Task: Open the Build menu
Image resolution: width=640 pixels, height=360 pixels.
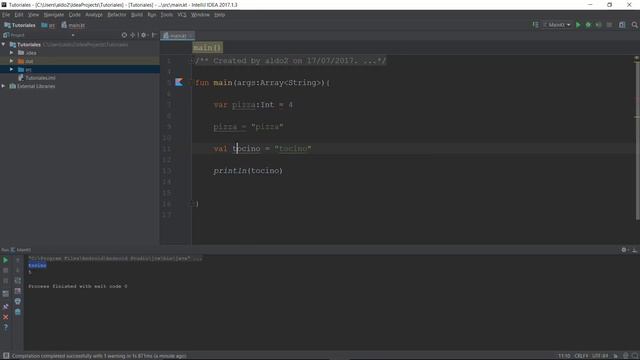Action: (x=137, y=15)
